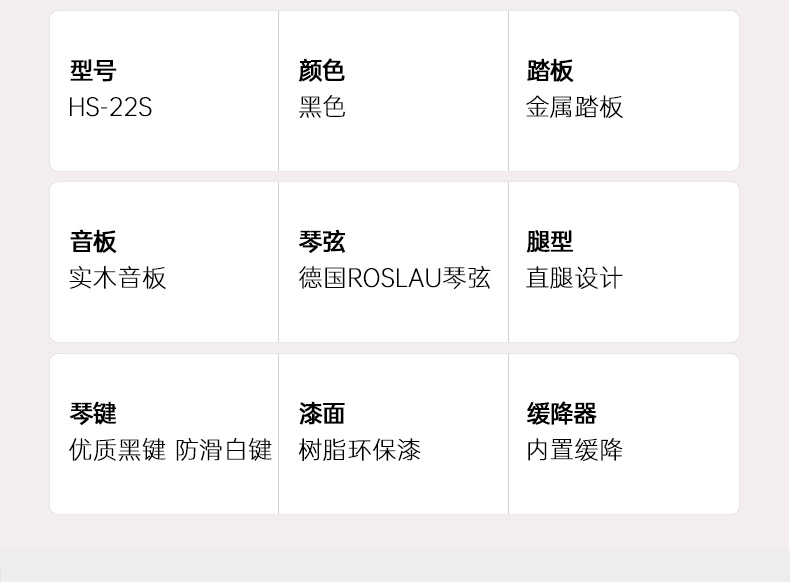790x582 pixels.
Task: Click the 踏板 heading label
Action: click(x=550, y=71)
